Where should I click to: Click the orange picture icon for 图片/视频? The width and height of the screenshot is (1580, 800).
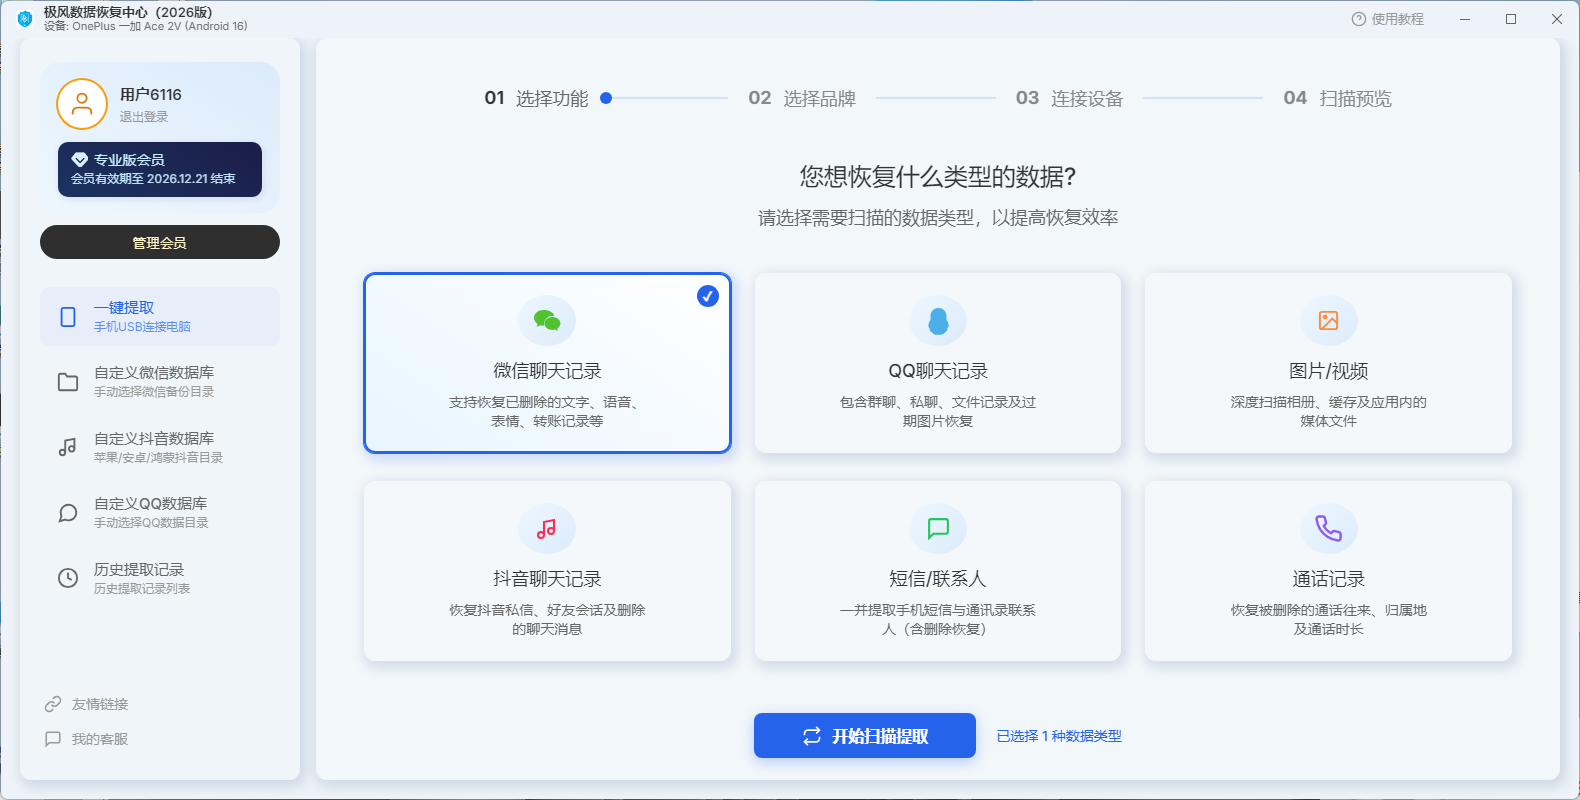point(1328,321)
